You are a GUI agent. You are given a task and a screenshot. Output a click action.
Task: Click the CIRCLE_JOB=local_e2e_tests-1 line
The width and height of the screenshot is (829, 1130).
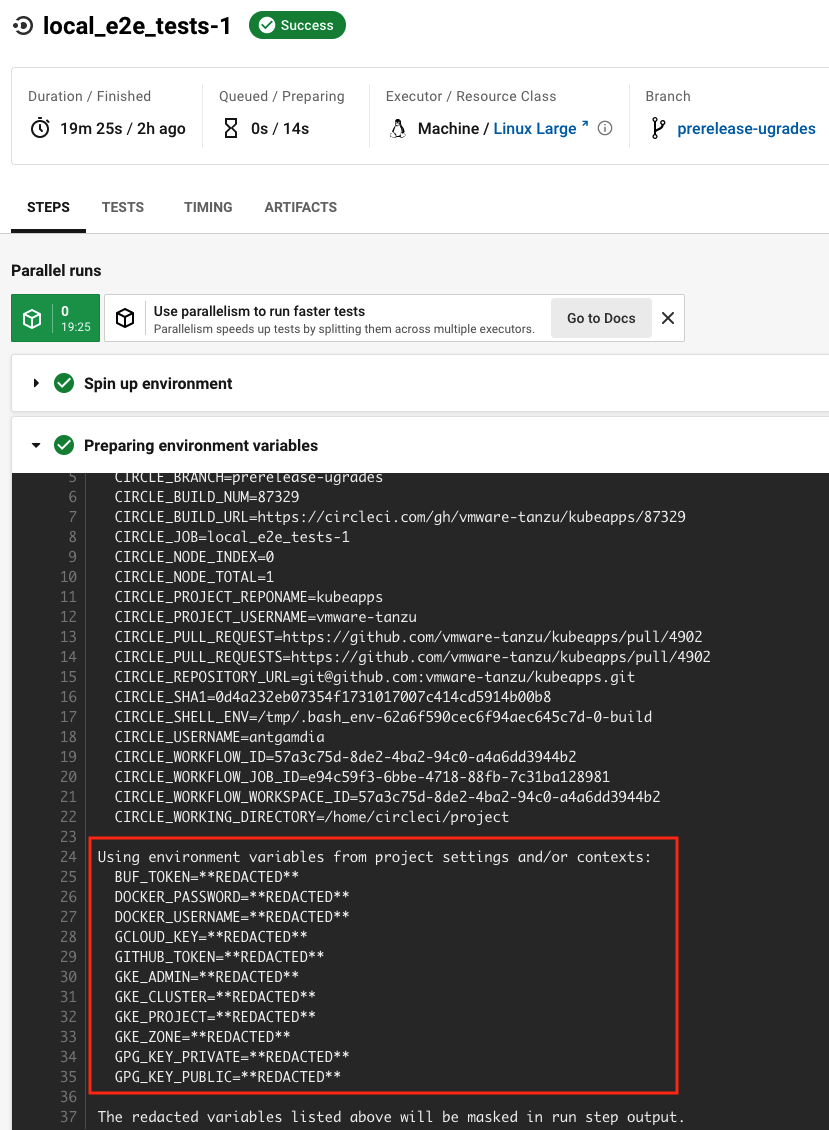point(231,537)
